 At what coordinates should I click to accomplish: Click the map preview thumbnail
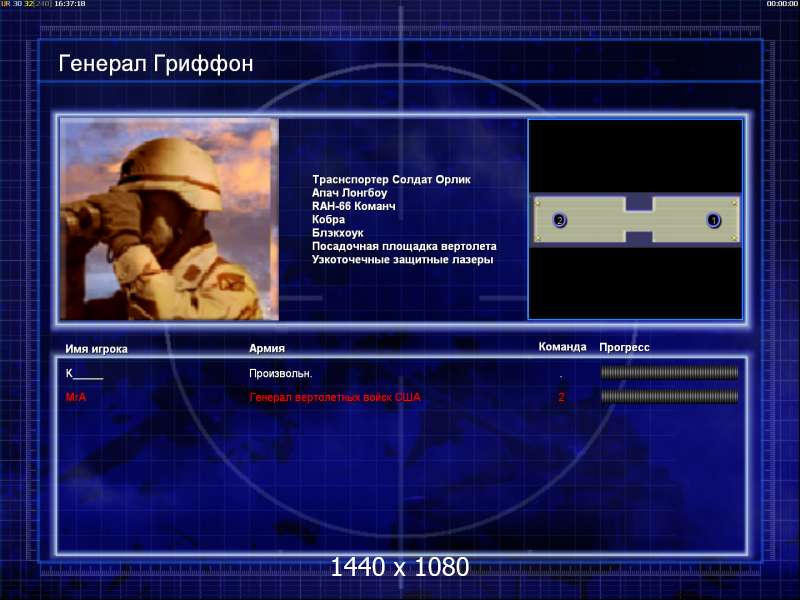click(635, 219)
